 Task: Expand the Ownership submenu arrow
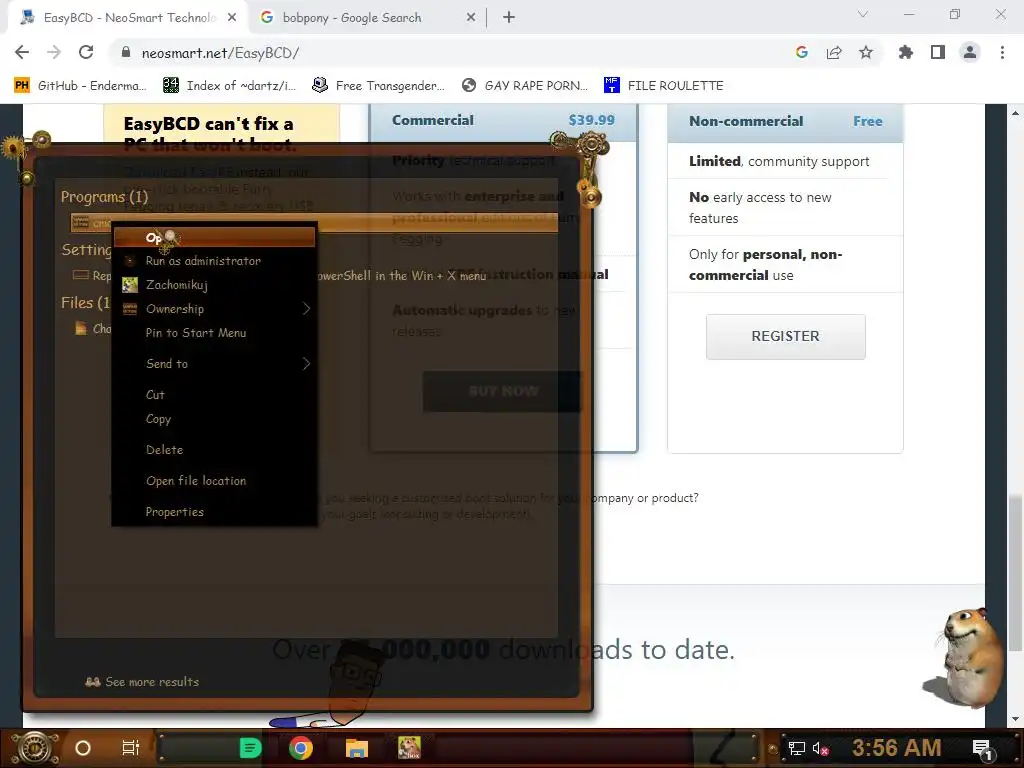click(306, 309)
